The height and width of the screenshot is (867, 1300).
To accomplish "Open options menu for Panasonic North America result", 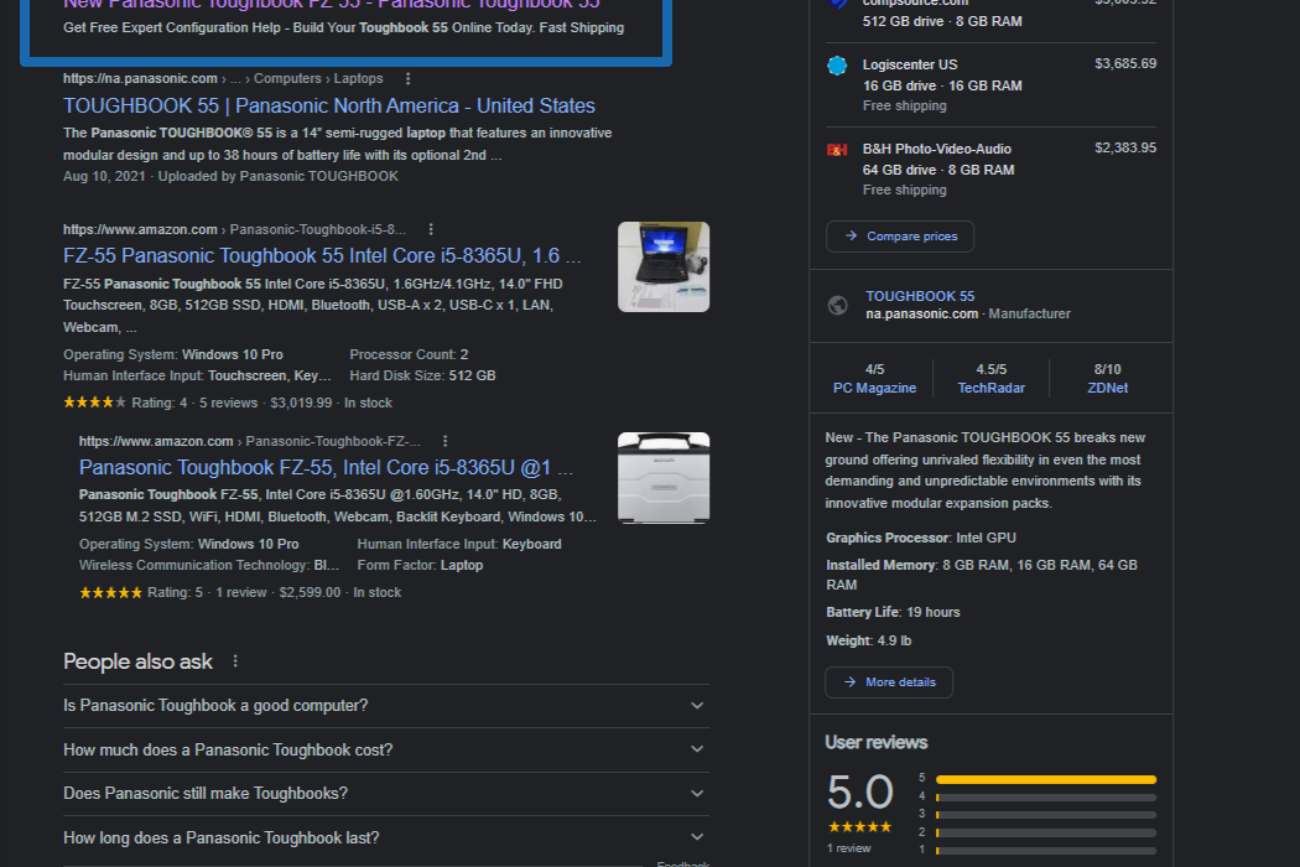I will pos(407,79).
